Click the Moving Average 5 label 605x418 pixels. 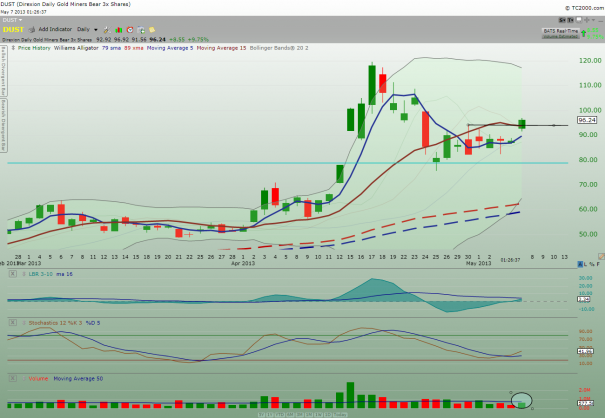(170, 48)
